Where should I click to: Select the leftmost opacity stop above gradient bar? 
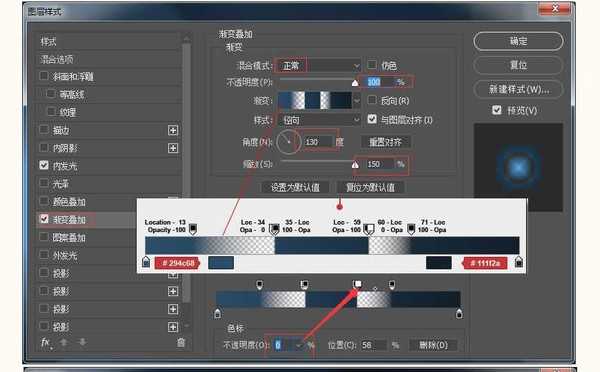point(259,284)
